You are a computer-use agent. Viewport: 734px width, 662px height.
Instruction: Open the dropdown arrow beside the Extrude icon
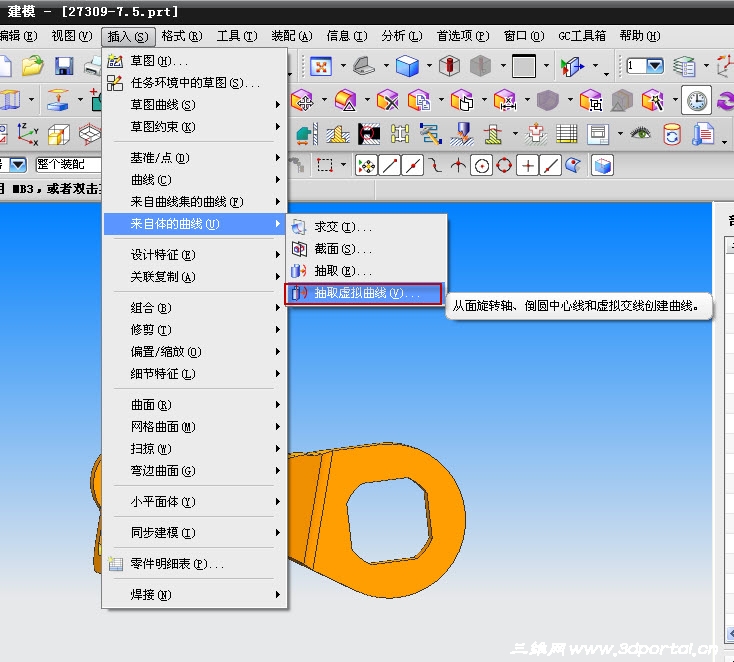coord(81,100)
